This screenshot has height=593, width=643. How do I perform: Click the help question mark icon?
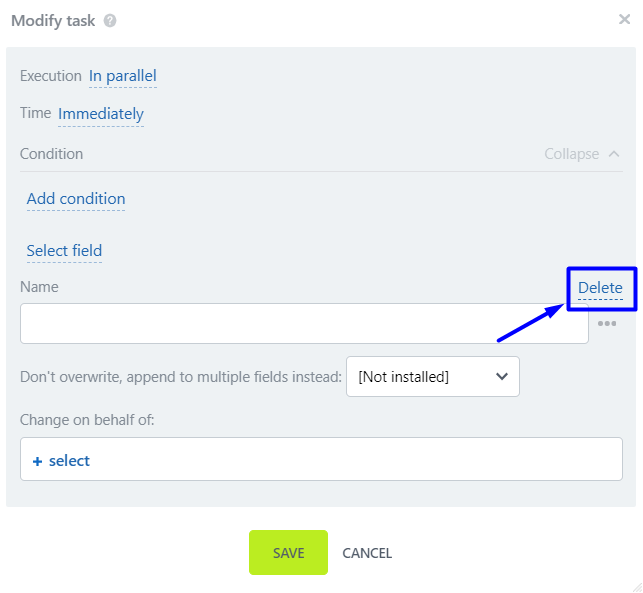[110, 20]
